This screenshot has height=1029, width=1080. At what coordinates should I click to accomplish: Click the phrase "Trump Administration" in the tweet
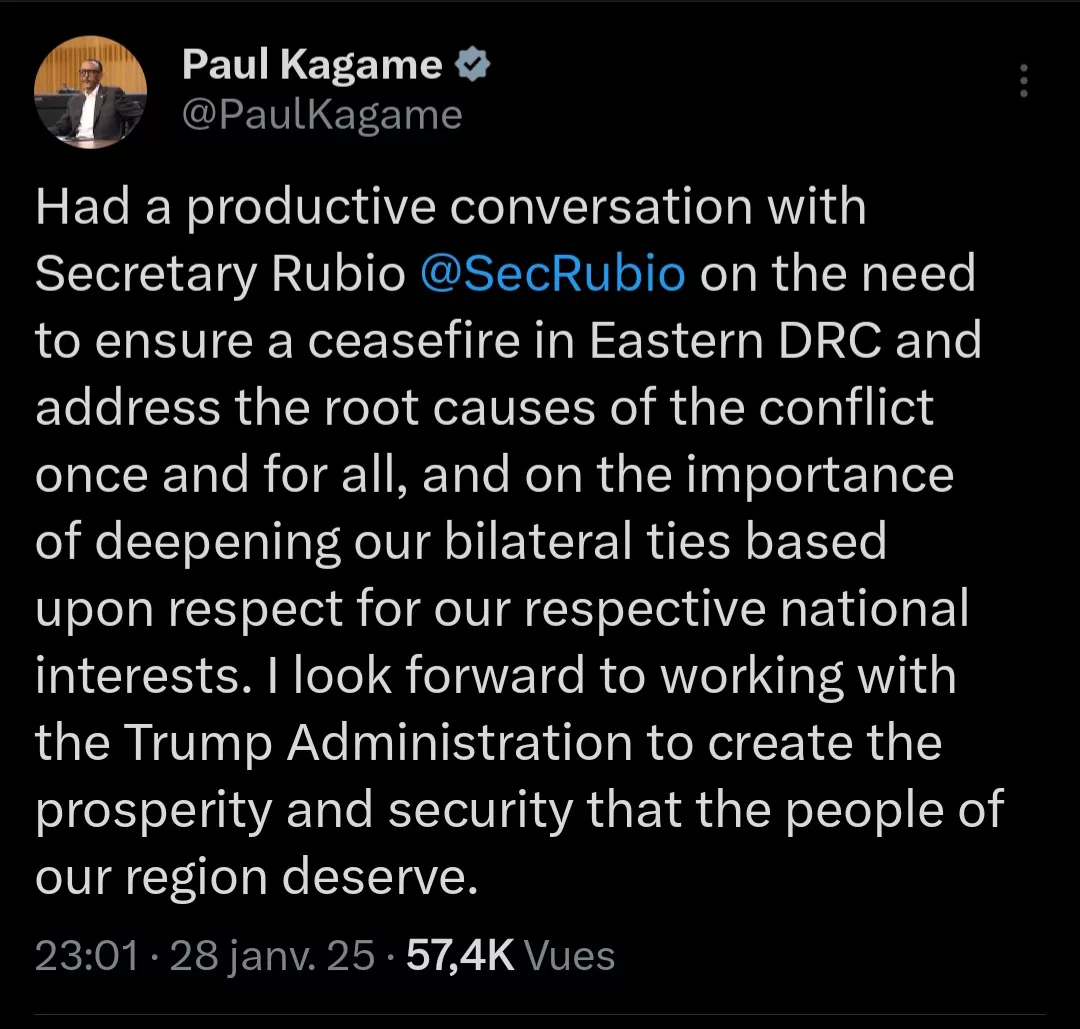coord(378,743)
